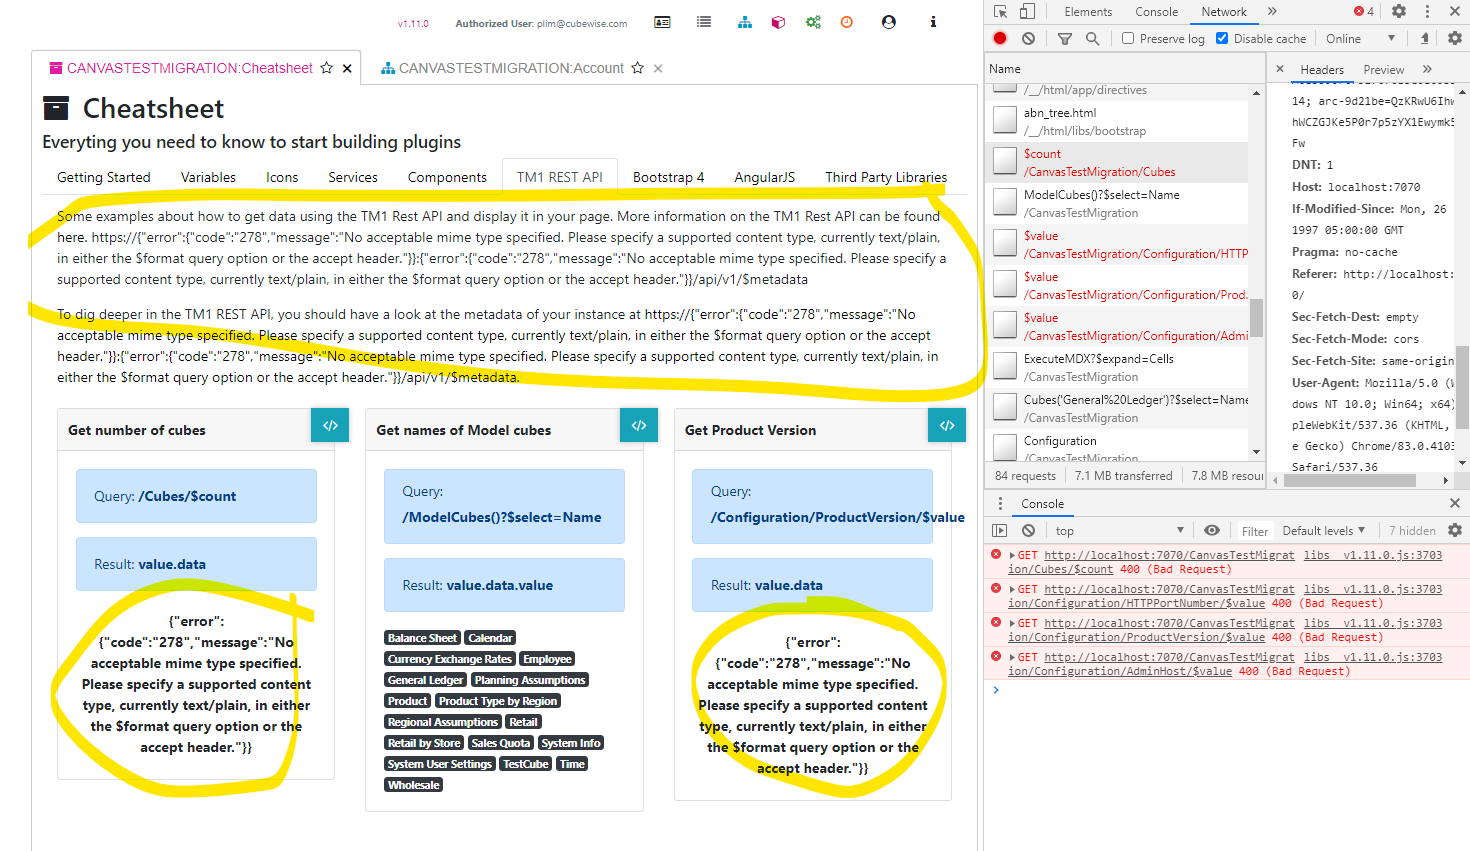
Task: Show the console sidebar
Action: coord(1000,530)
